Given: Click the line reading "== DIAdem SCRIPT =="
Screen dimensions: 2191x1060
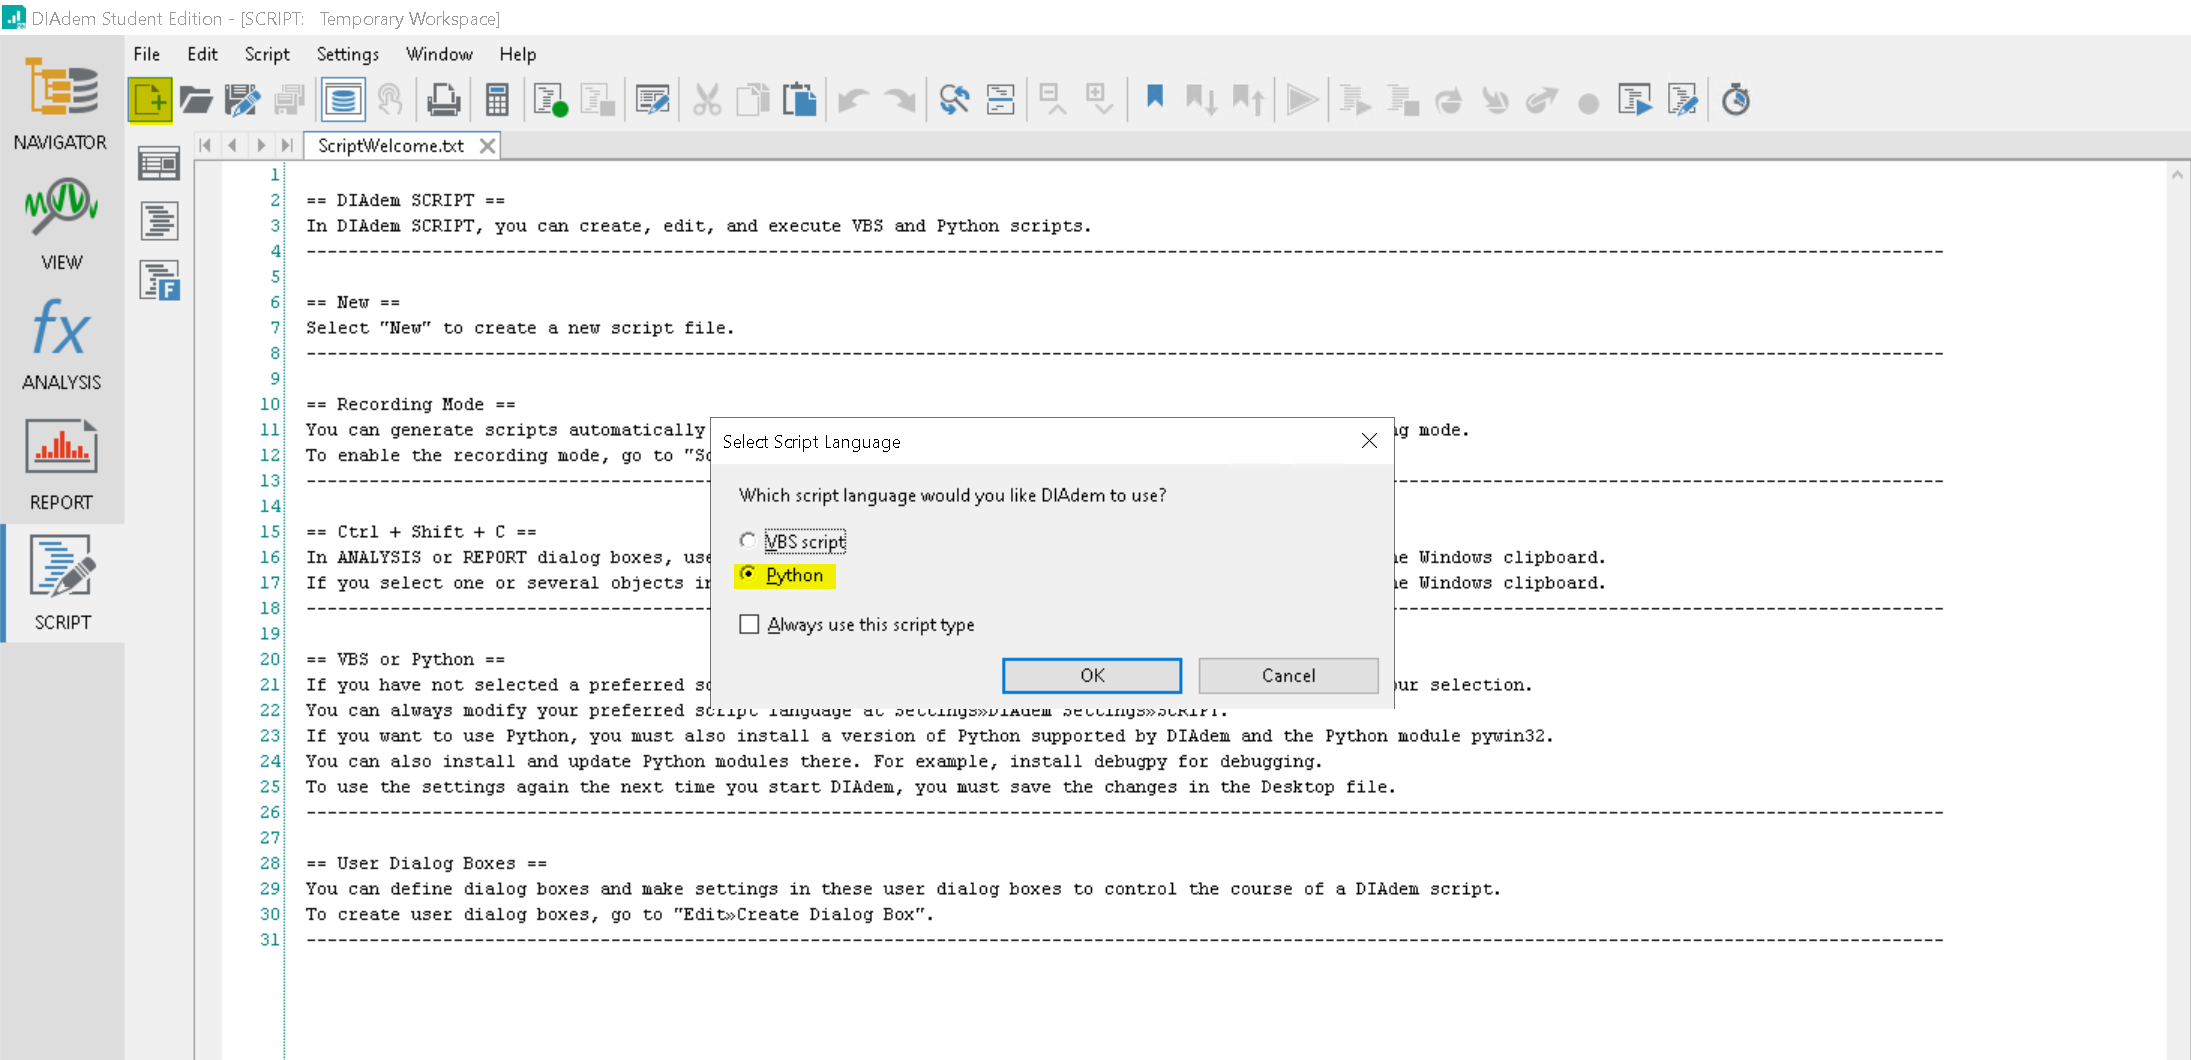Looking at the screenshot, I should 405,200.
